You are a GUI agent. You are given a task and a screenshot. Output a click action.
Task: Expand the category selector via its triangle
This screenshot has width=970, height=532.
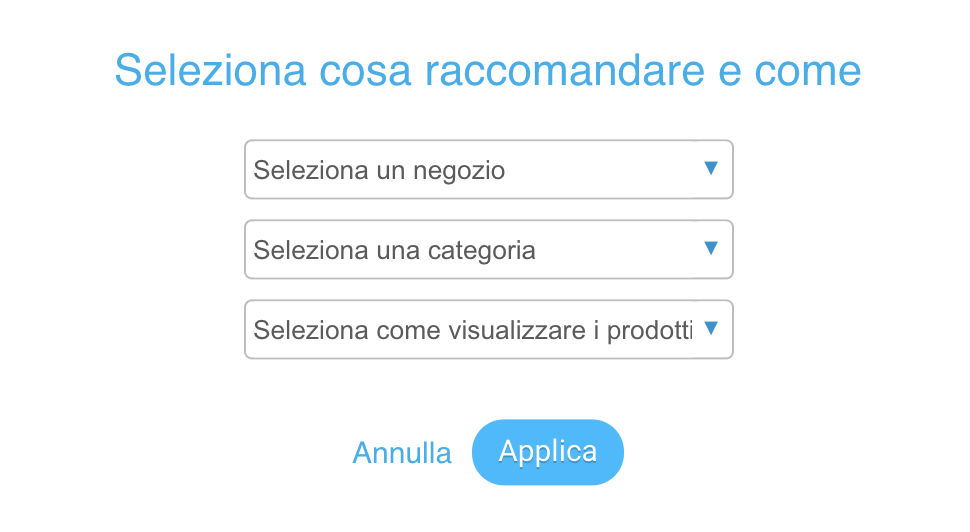711,248
